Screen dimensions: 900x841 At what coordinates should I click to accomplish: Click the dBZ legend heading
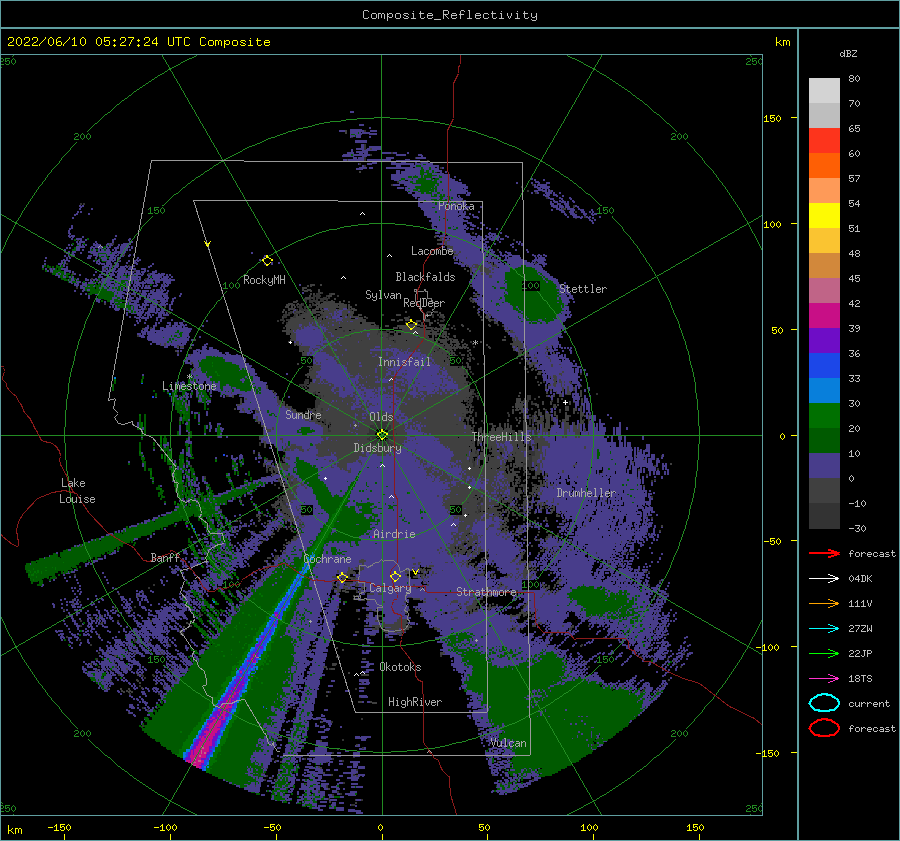pyautogui.click(x=848, y=53)
